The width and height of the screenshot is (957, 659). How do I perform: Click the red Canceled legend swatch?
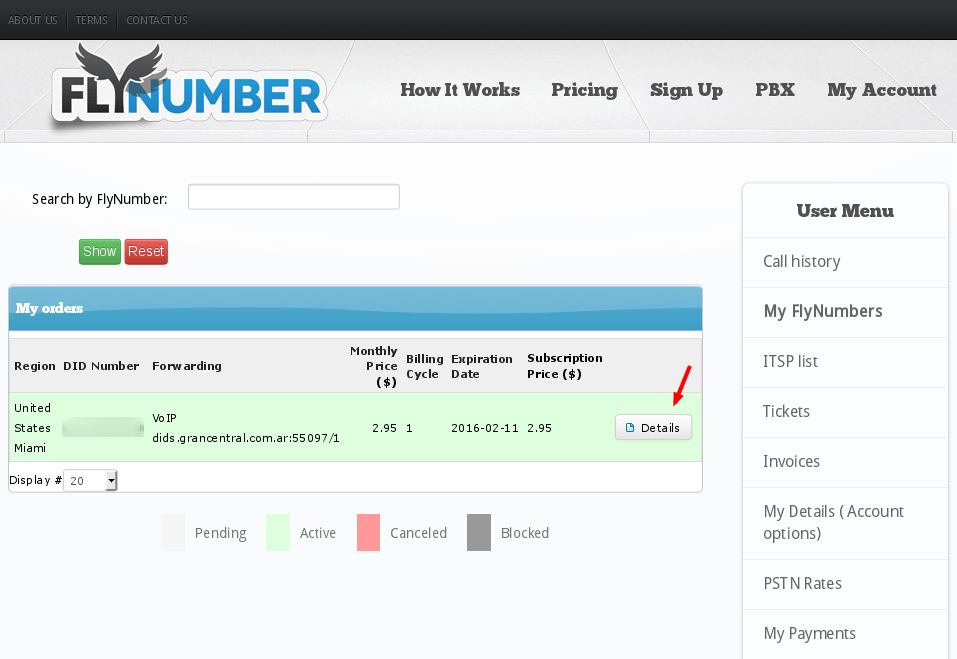pyautogui.click(x=369, y=533)
